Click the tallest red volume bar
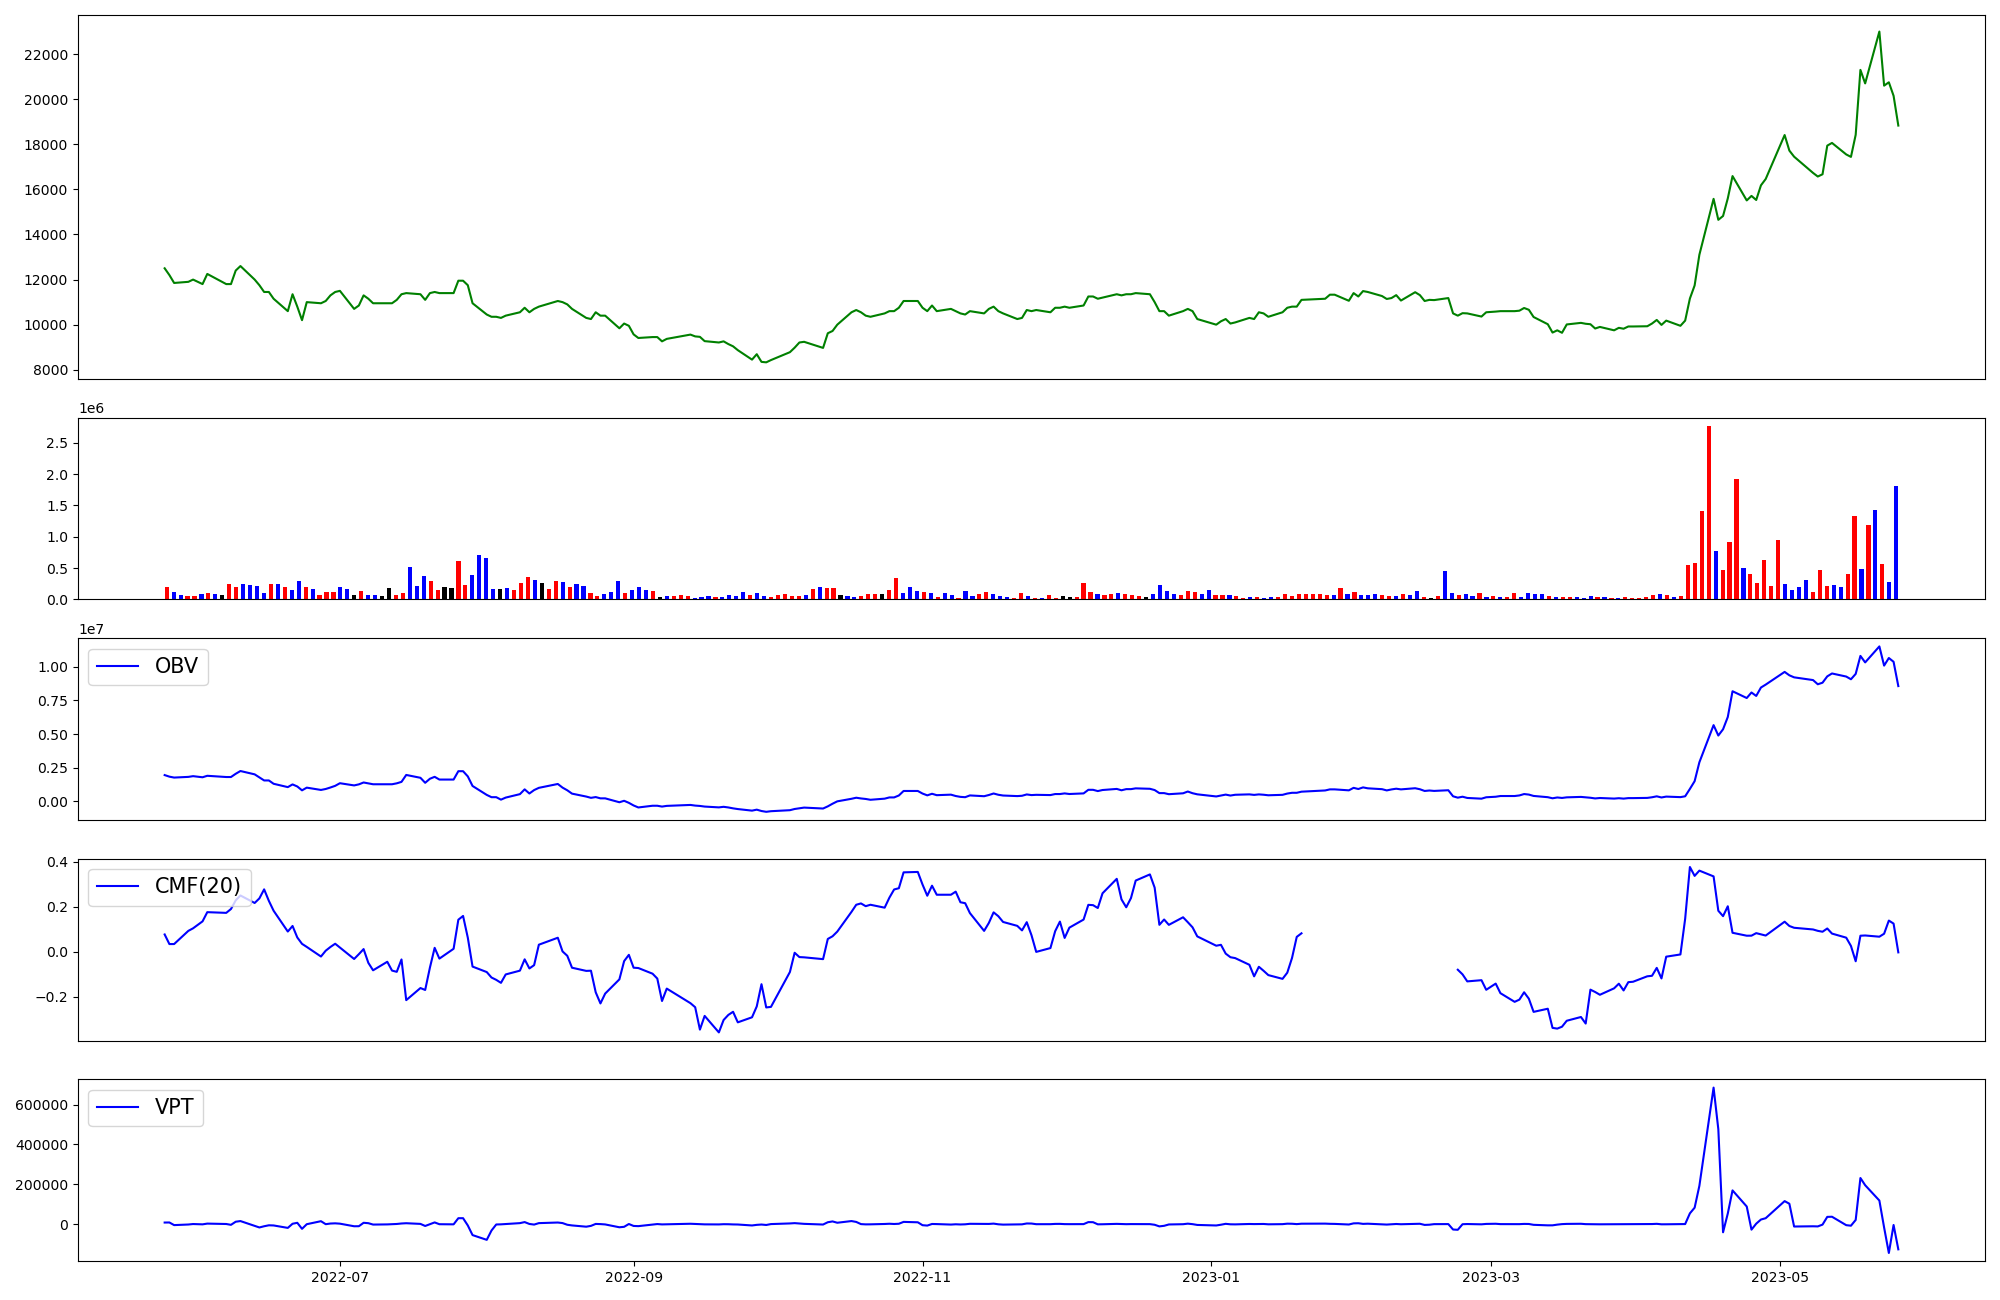2000x1300 pixels. coord(1709,512)
